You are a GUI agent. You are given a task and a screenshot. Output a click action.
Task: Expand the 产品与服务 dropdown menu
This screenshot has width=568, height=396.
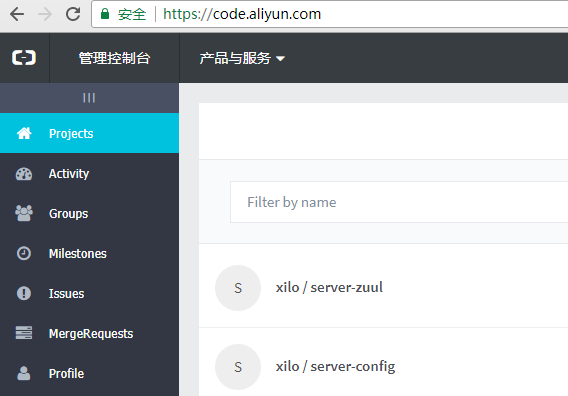pos(242,58)
